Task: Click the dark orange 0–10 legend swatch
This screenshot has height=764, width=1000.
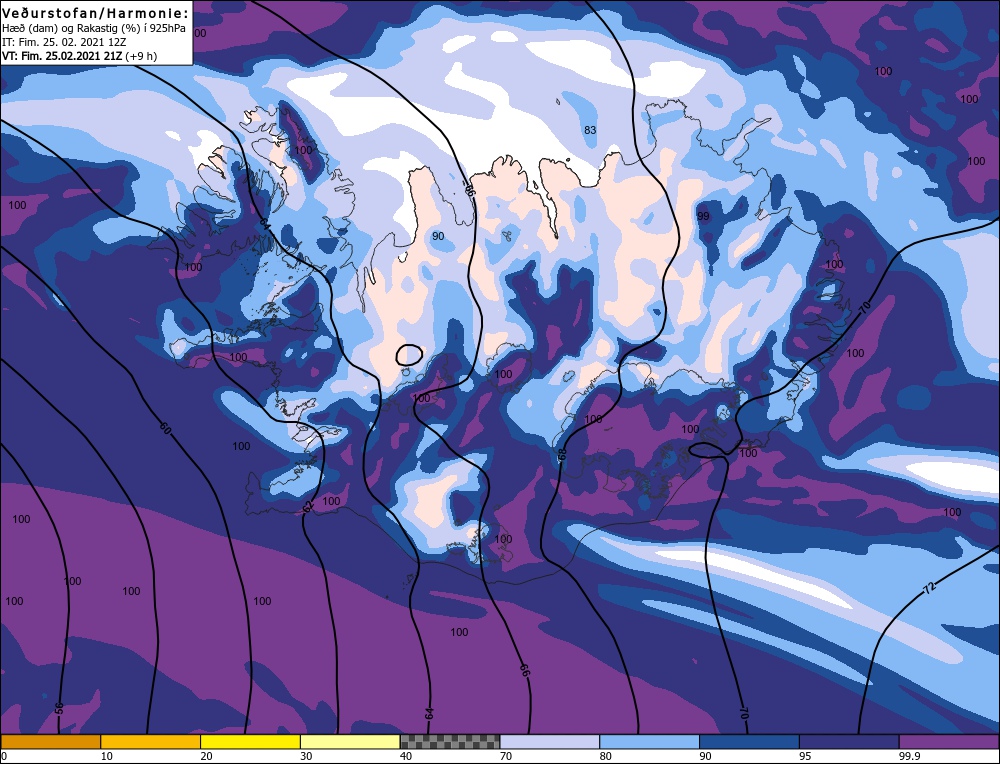Action: [50, 741]
